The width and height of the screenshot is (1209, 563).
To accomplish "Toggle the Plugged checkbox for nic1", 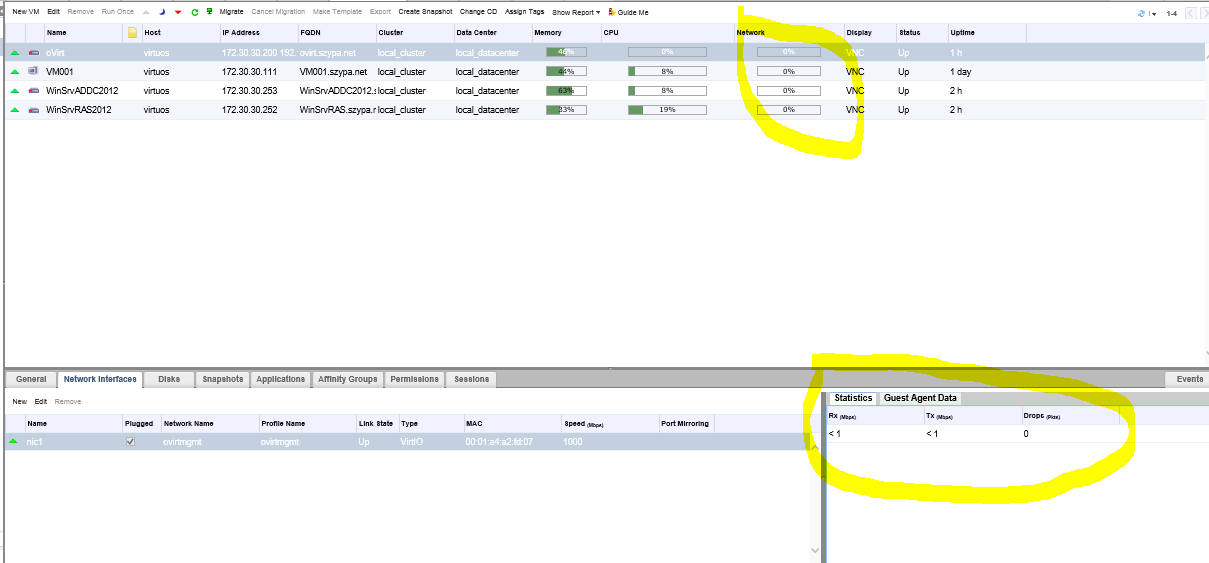I will pos(130,441).
